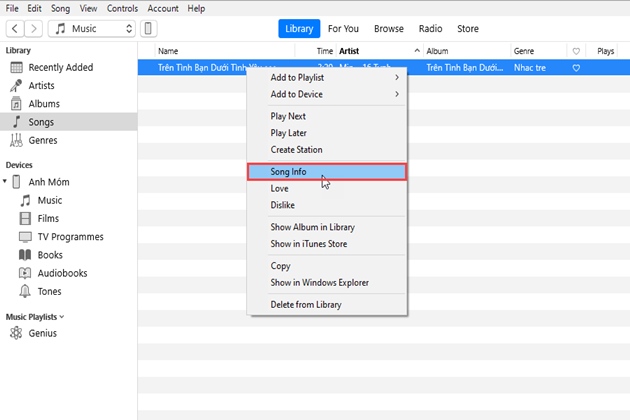The image size is (630, 420).
Task: Select the Albums icon in sidebar
Action: 16,103
